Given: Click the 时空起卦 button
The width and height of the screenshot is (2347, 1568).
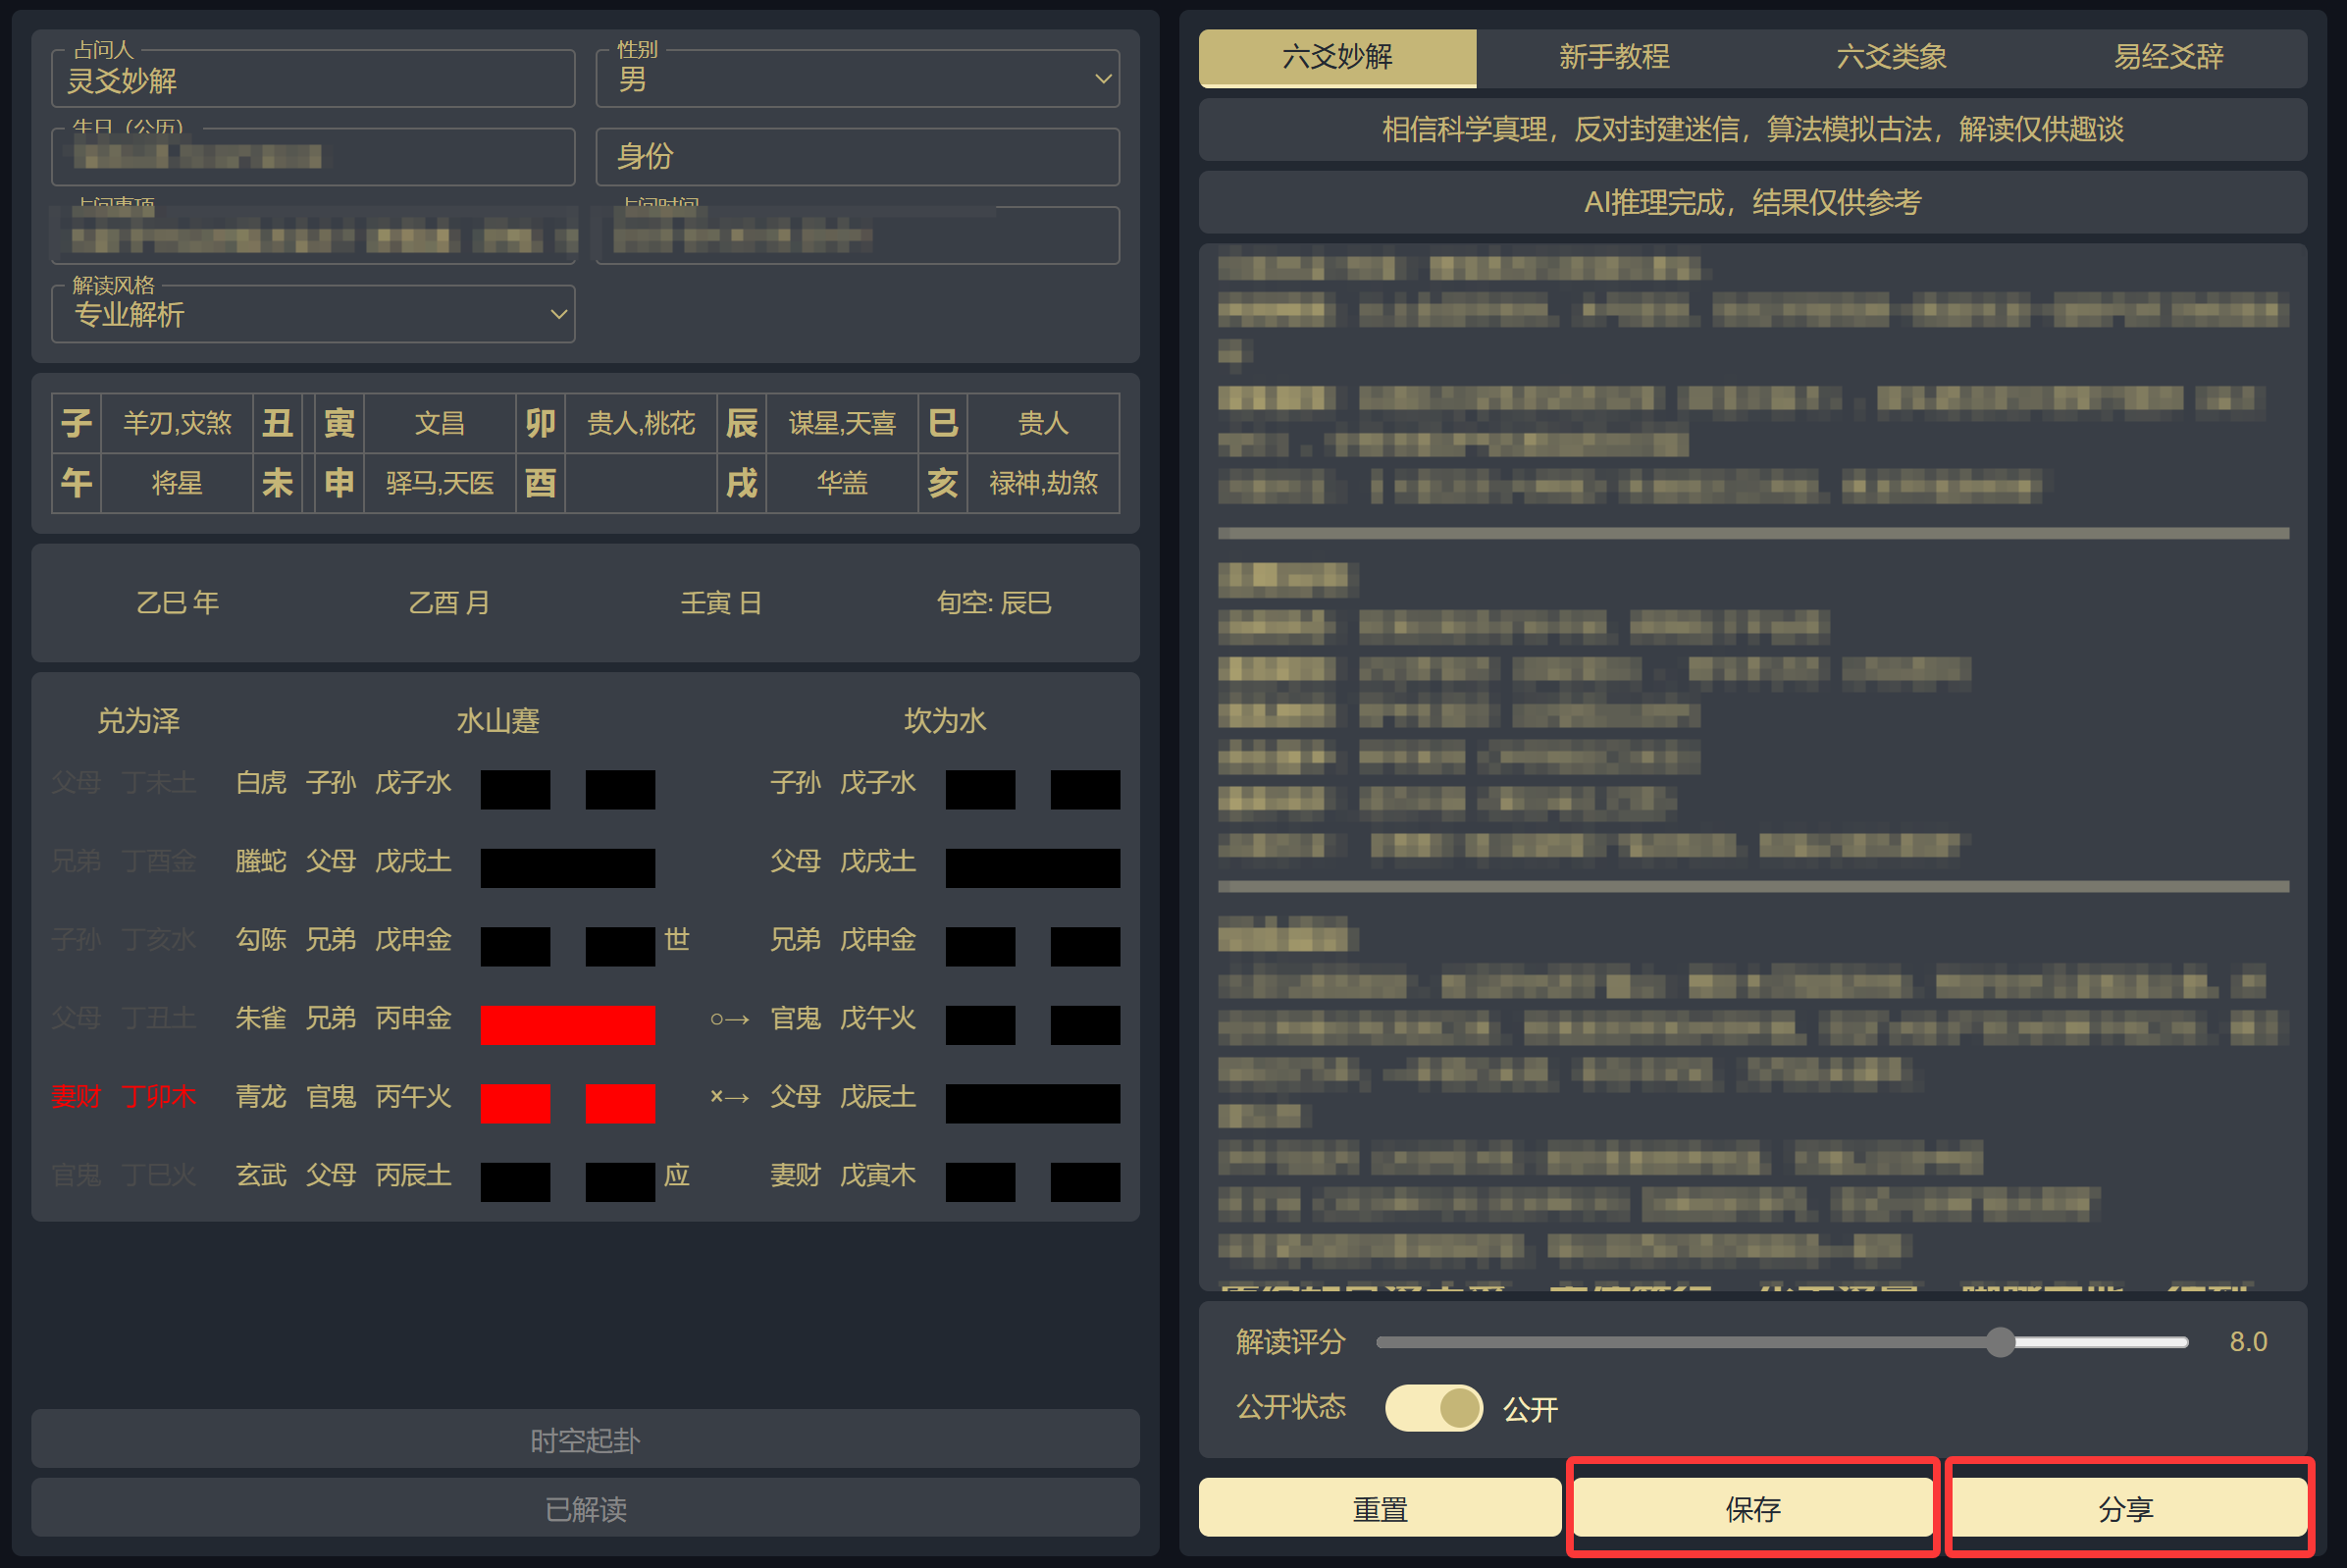Looking at the screenshot, I should (585, 1439).
